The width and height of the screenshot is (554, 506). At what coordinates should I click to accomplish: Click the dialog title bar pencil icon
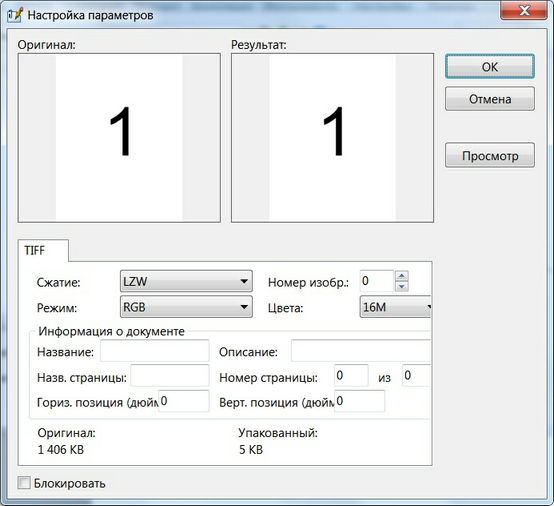tap(15, 15)
